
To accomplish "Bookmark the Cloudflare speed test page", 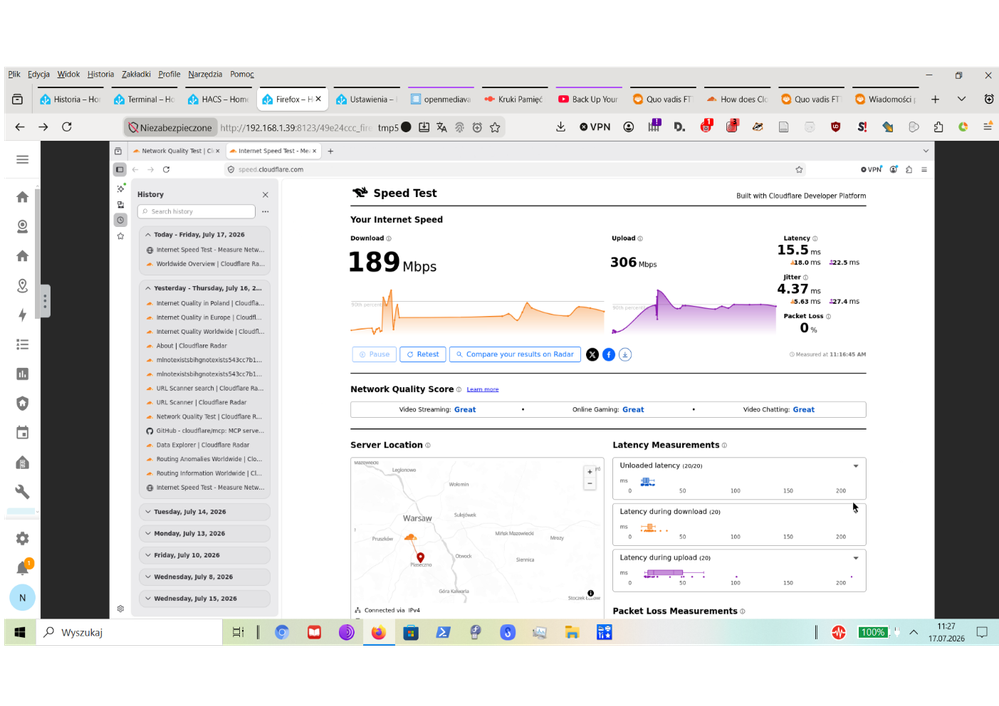I will click(x=799, y=169).
